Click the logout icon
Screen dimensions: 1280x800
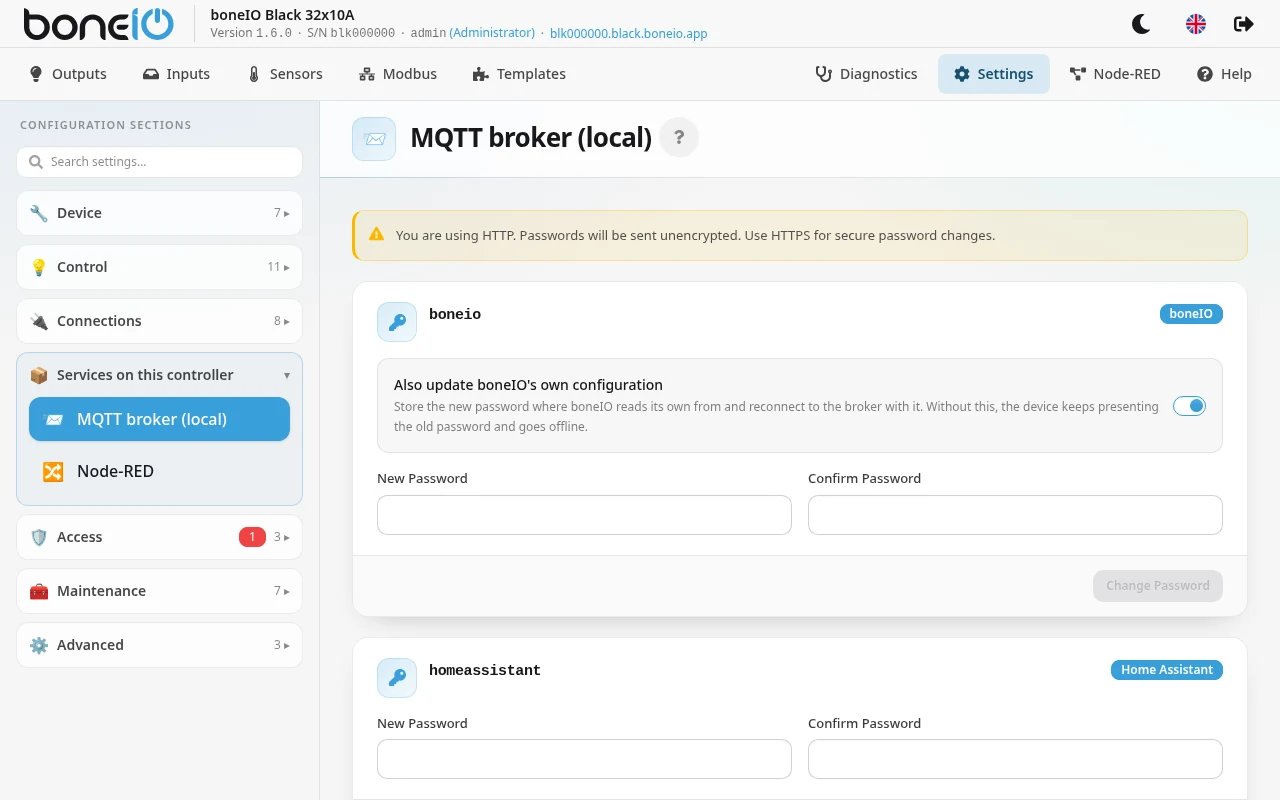pos(1244,24)
